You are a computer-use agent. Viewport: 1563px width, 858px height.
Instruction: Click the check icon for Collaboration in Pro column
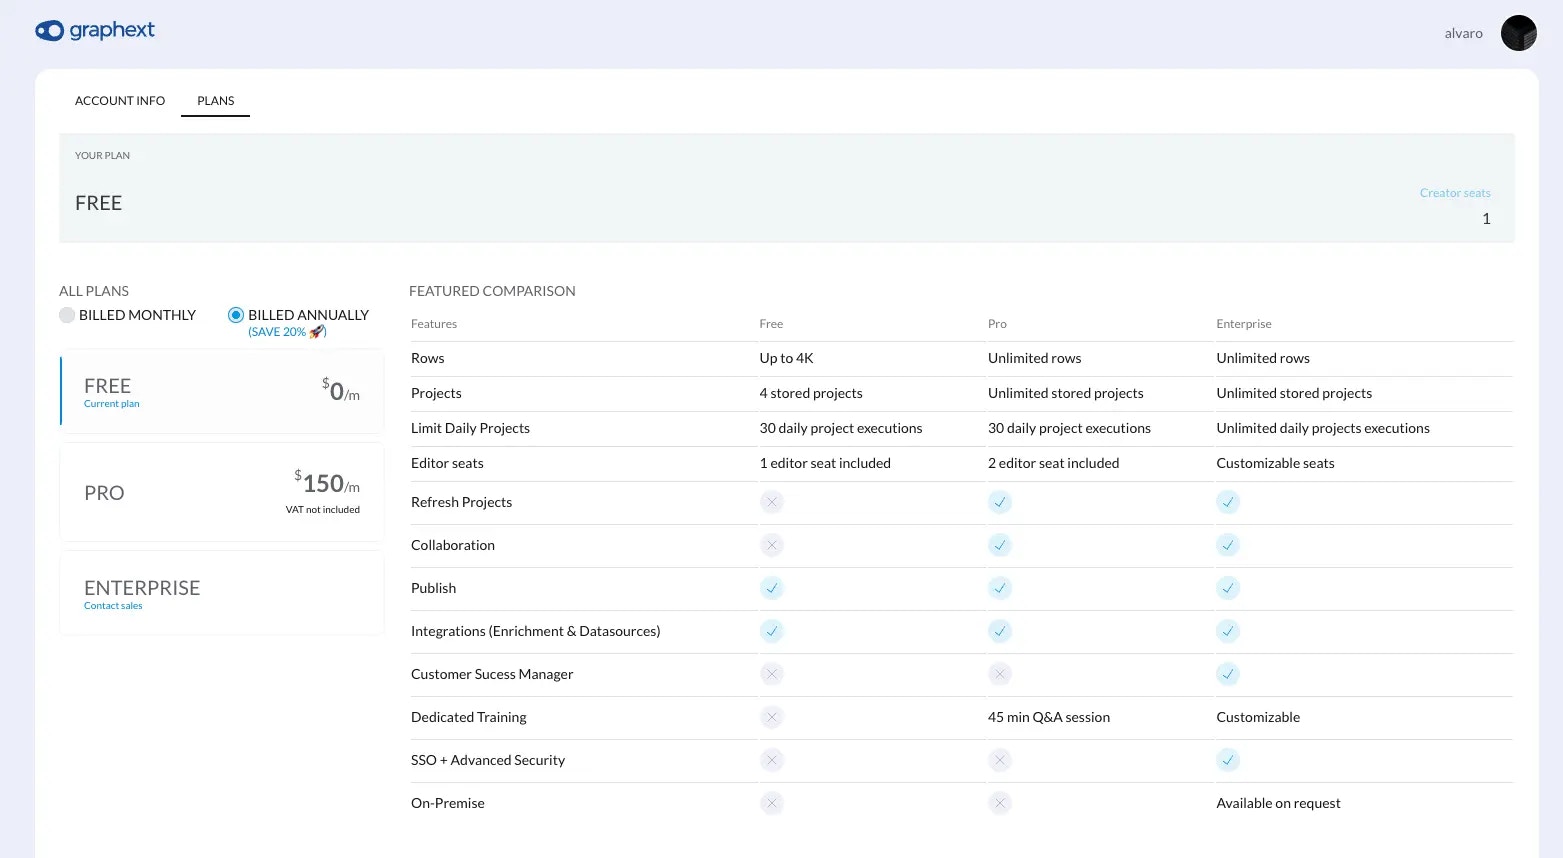[1000, 545]
